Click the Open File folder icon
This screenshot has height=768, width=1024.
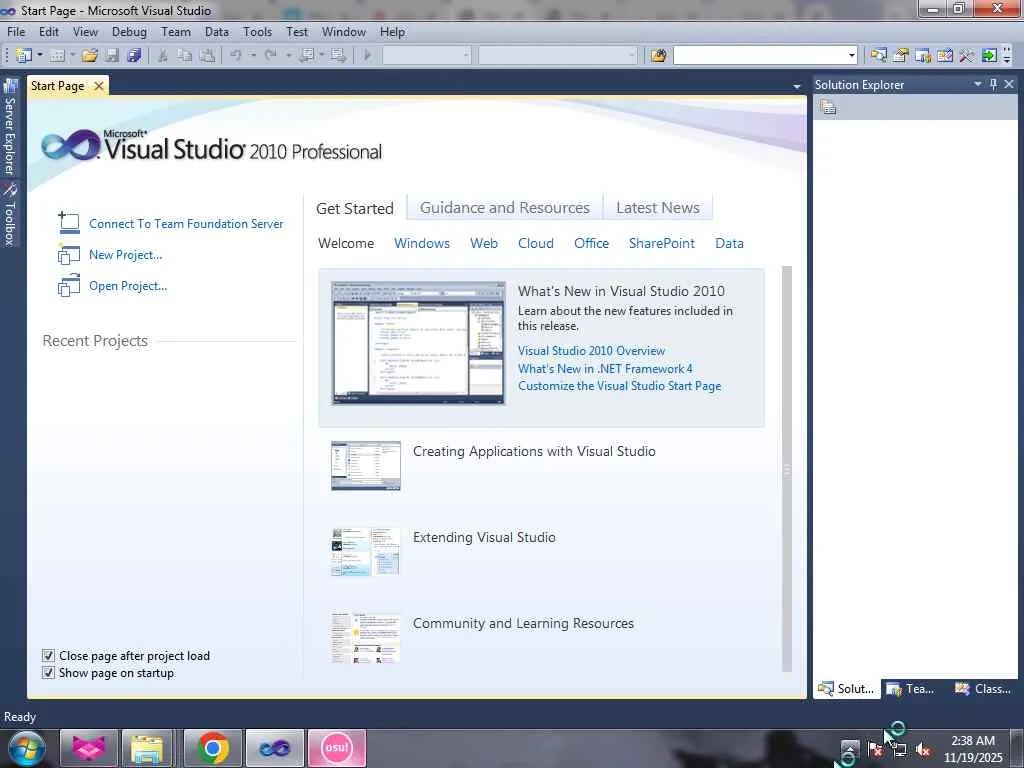(90, 56)
